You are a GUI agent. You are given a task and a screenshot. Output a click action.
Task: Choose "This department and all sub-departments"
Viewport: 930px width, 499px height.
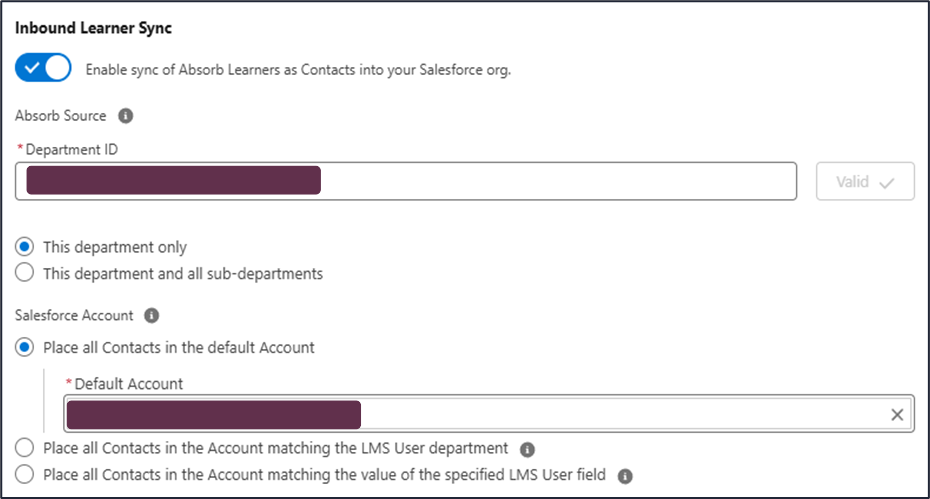point(25,273)
